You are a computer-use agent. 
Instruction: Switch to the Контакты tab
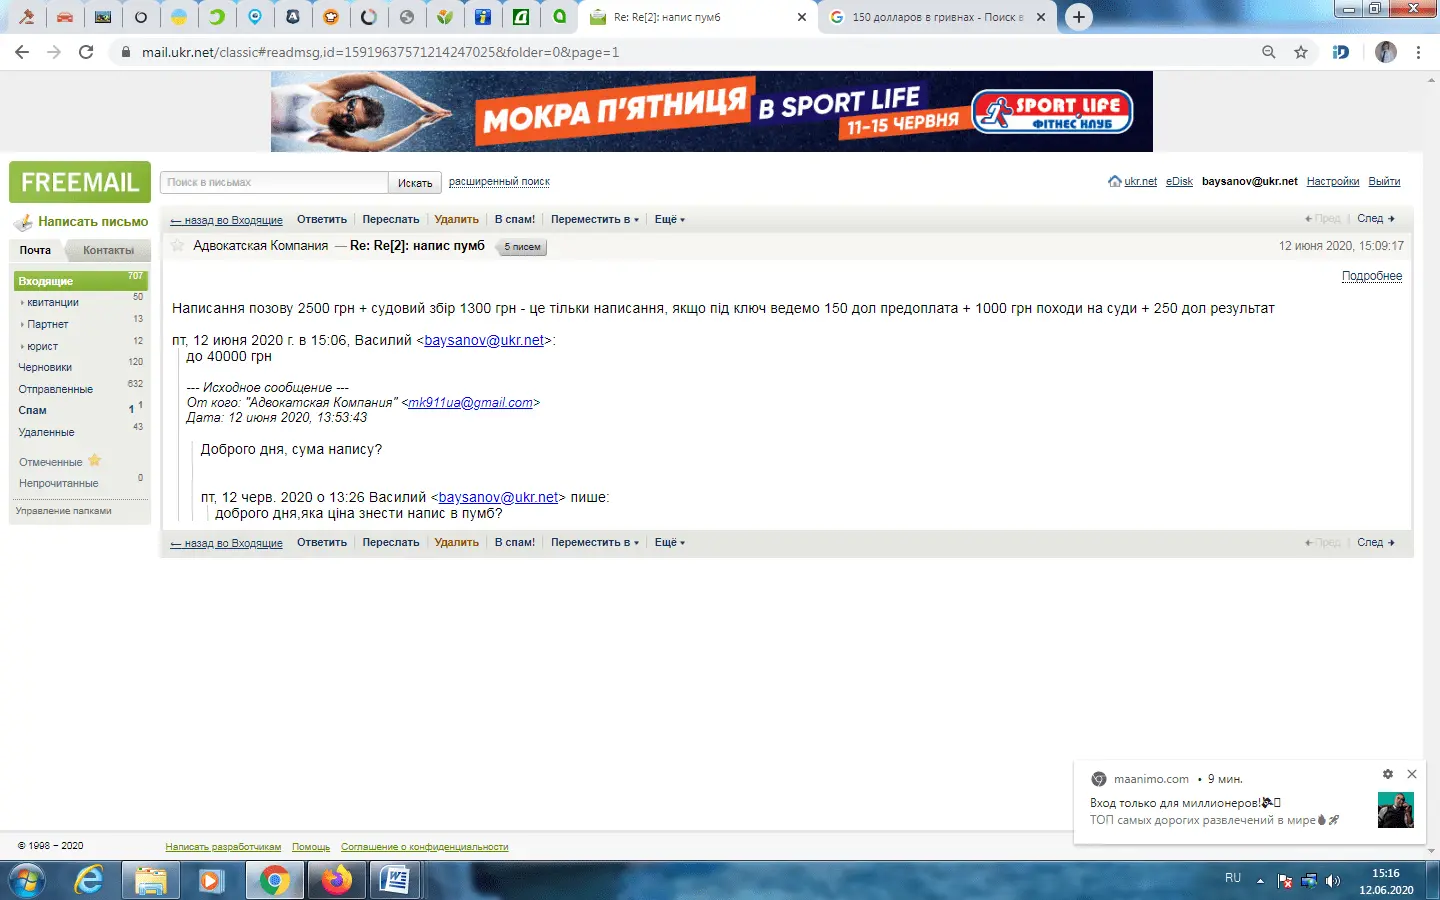point(107,250)
